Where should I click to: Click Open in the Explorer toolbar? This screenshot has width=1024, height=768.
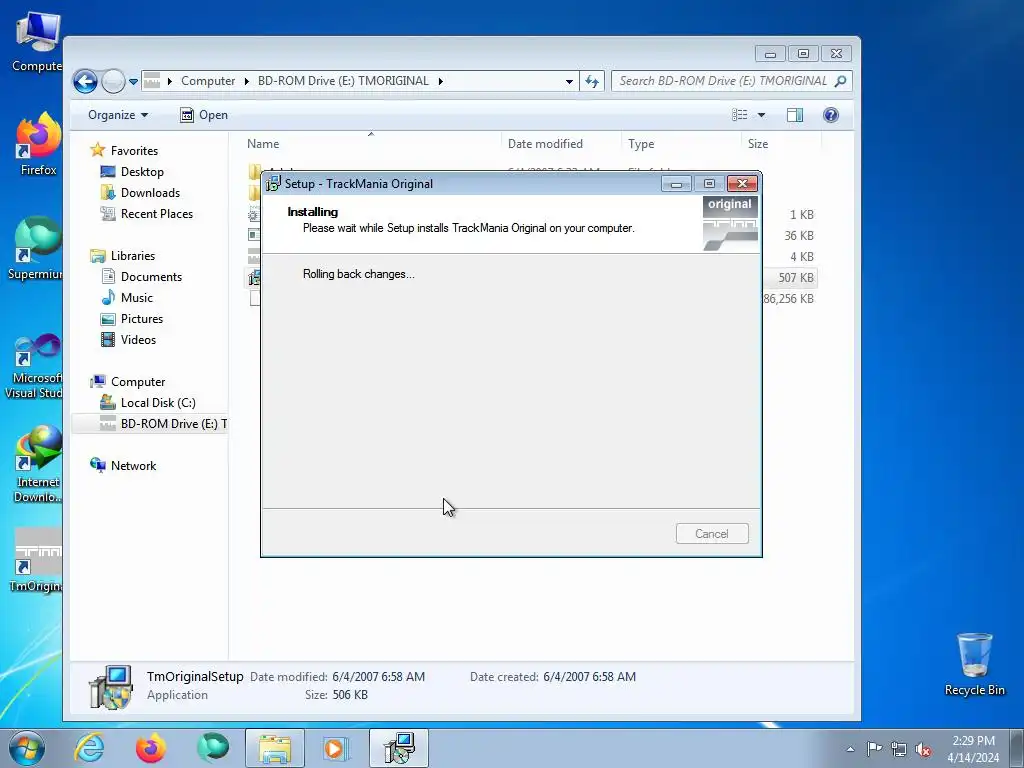point(204,115)
